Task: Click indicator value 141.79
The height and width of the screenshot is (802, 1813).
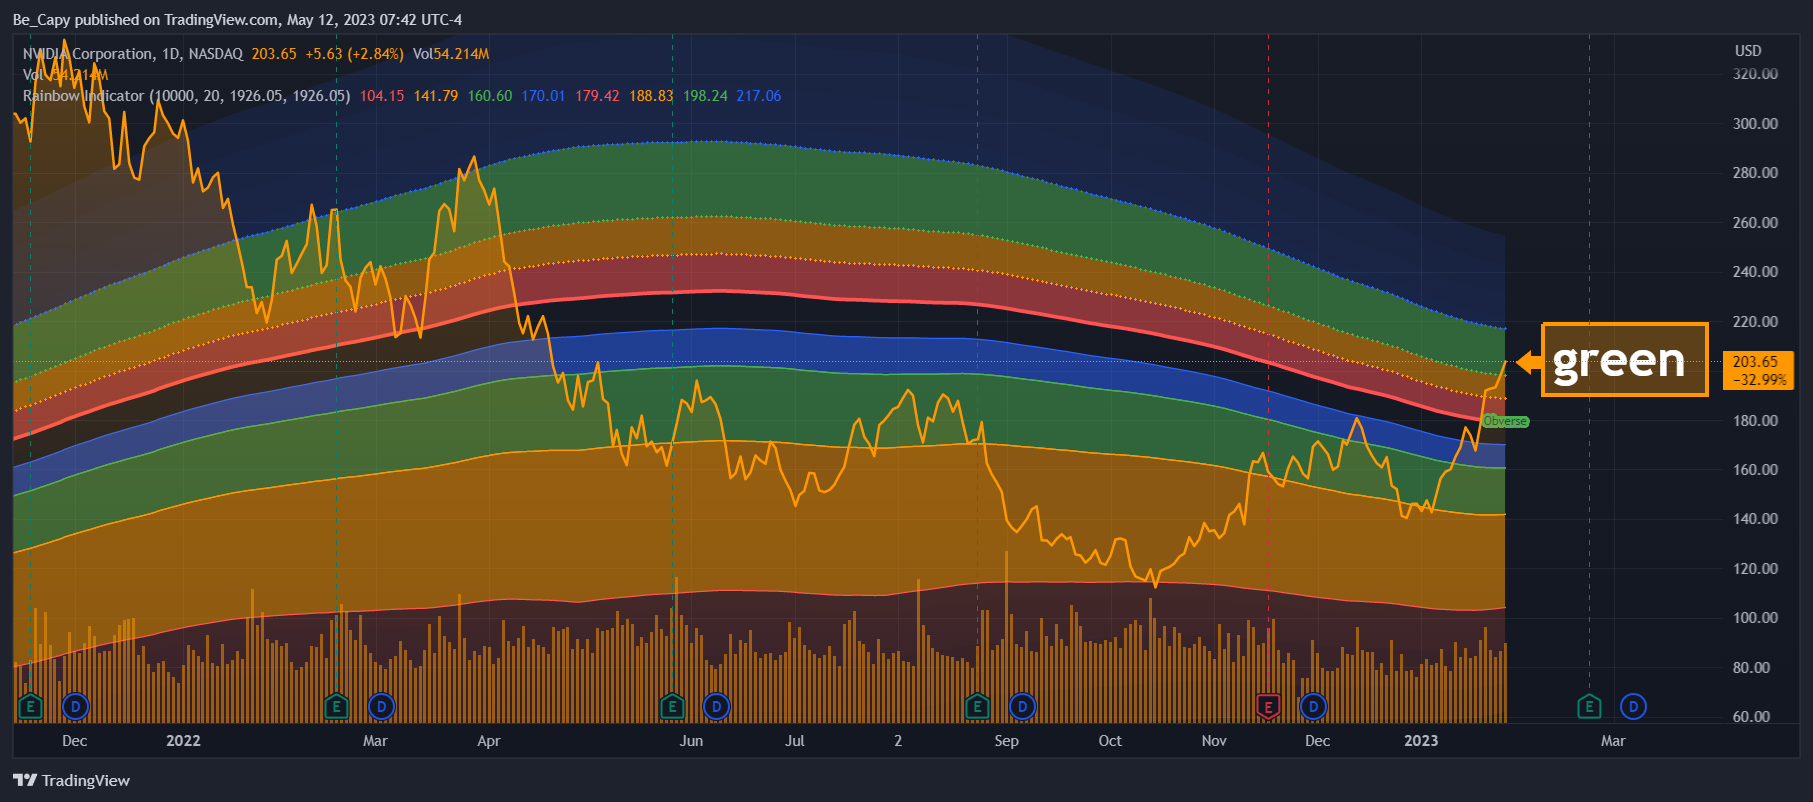Action: click(x=436, y=96)
